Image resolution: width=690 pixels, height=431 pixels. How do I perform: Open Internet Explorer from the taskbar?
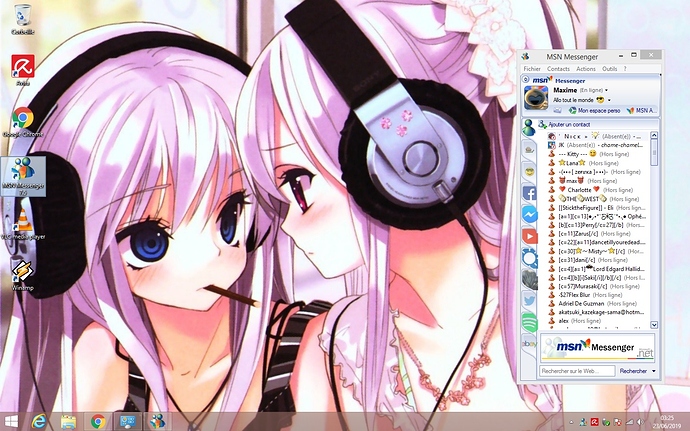[x=39, y=422]
